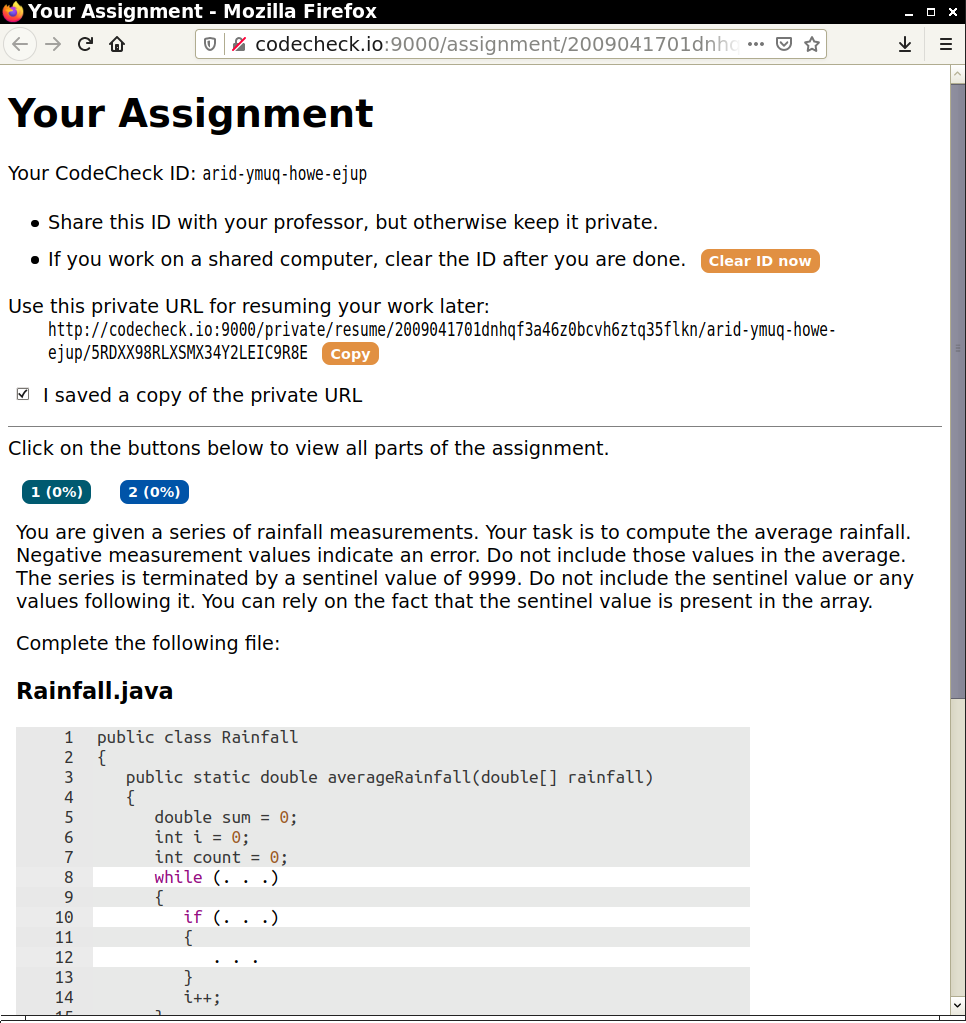The image size is (966, 1023).
Task: Bookmark this page with the star
Action: click(812, 44)
